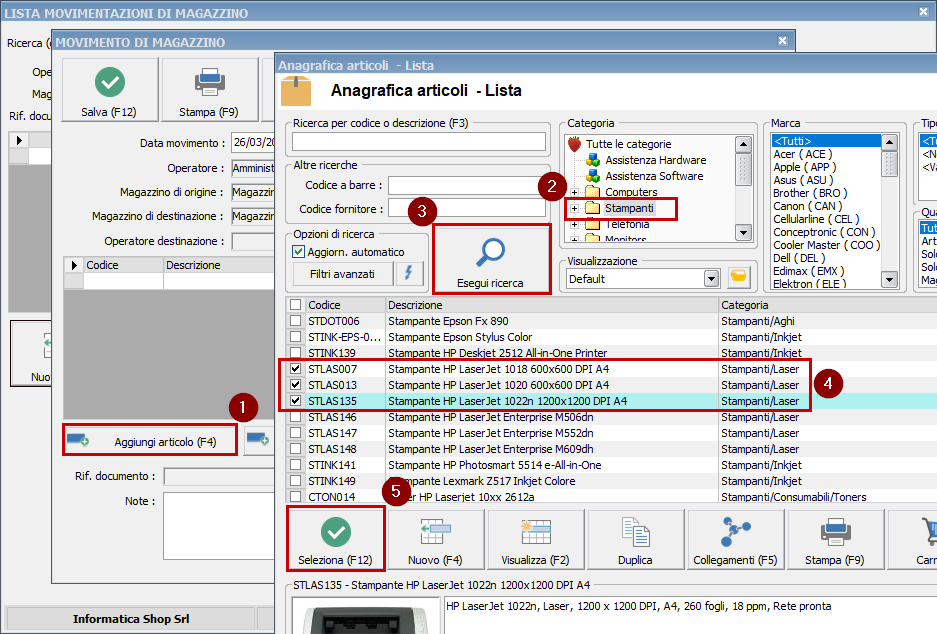
Task: Click Stampa (F9) in Movimento di Magazzino window
Action: pyautogui.click(x=209, y=90)
